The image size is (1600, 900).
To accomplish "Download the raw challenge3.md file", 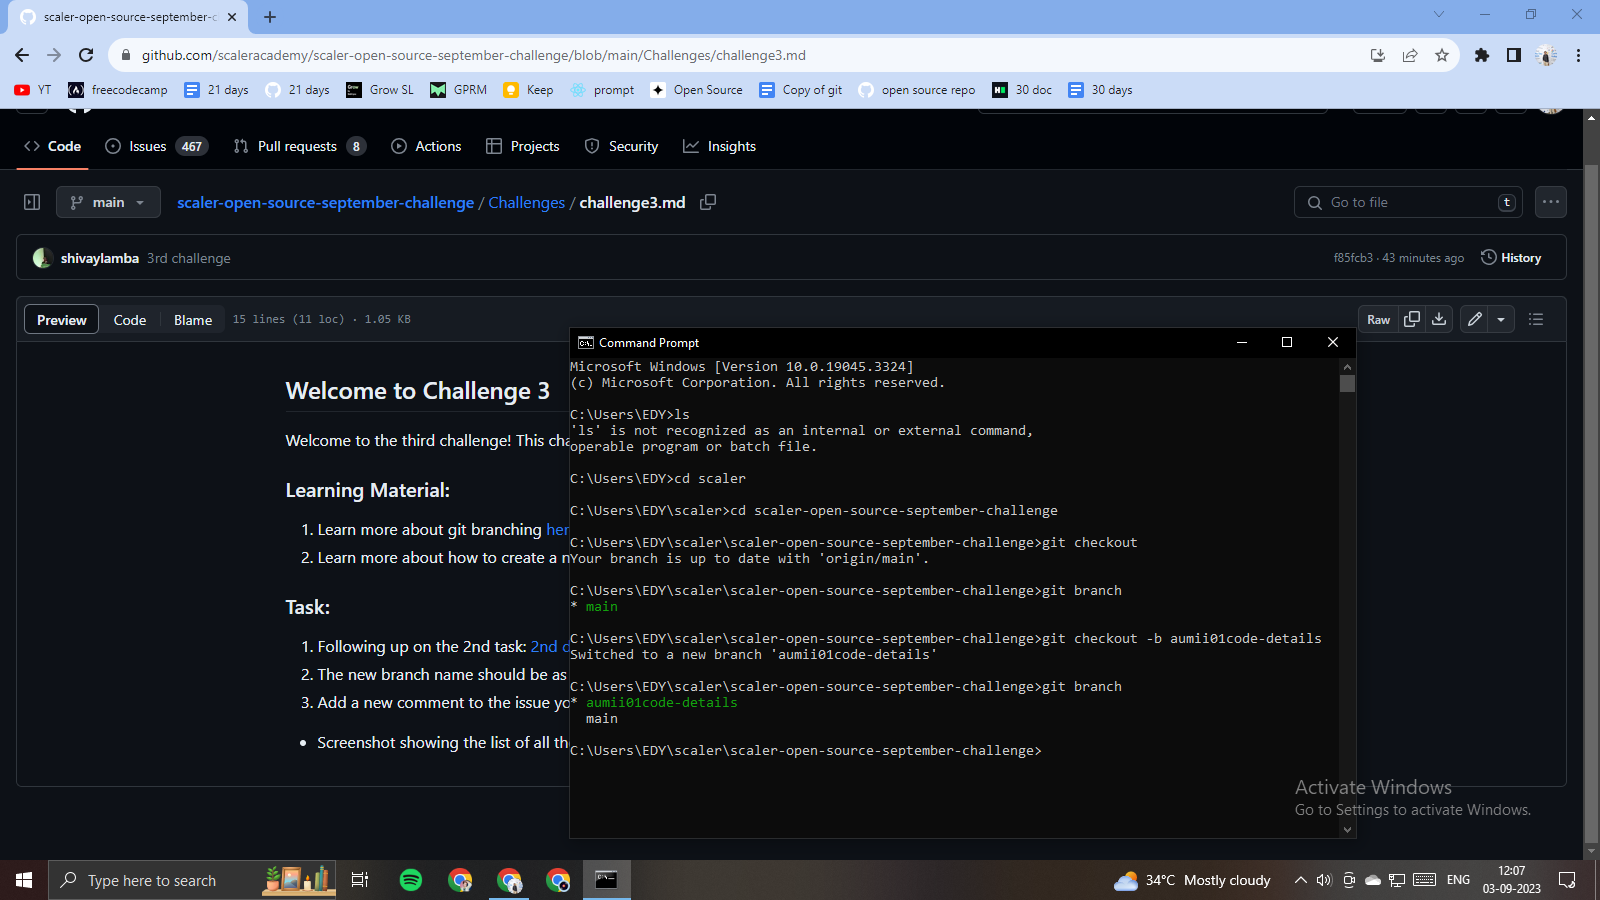I will 1439,319.
